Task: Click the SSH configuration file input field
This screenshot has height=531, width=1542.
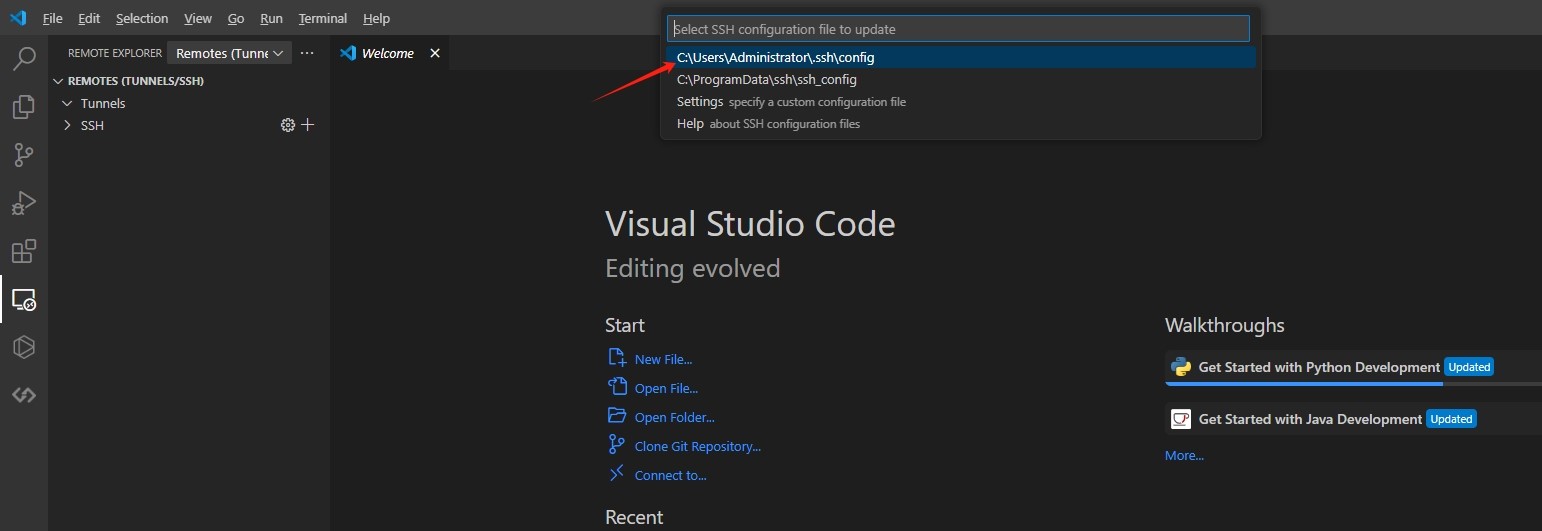Action: [958, 29]
